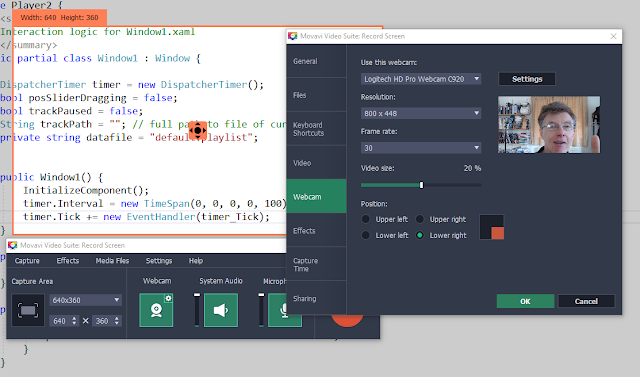Switch to the General tab
Viewport: 640px width, 377px height.
click(x=316, y=61)
